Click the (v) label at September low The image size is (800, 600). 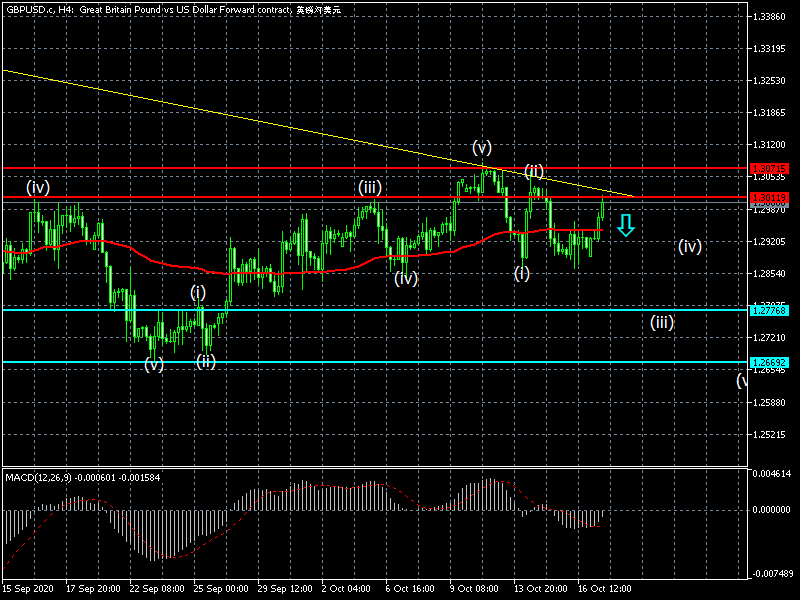153,364
